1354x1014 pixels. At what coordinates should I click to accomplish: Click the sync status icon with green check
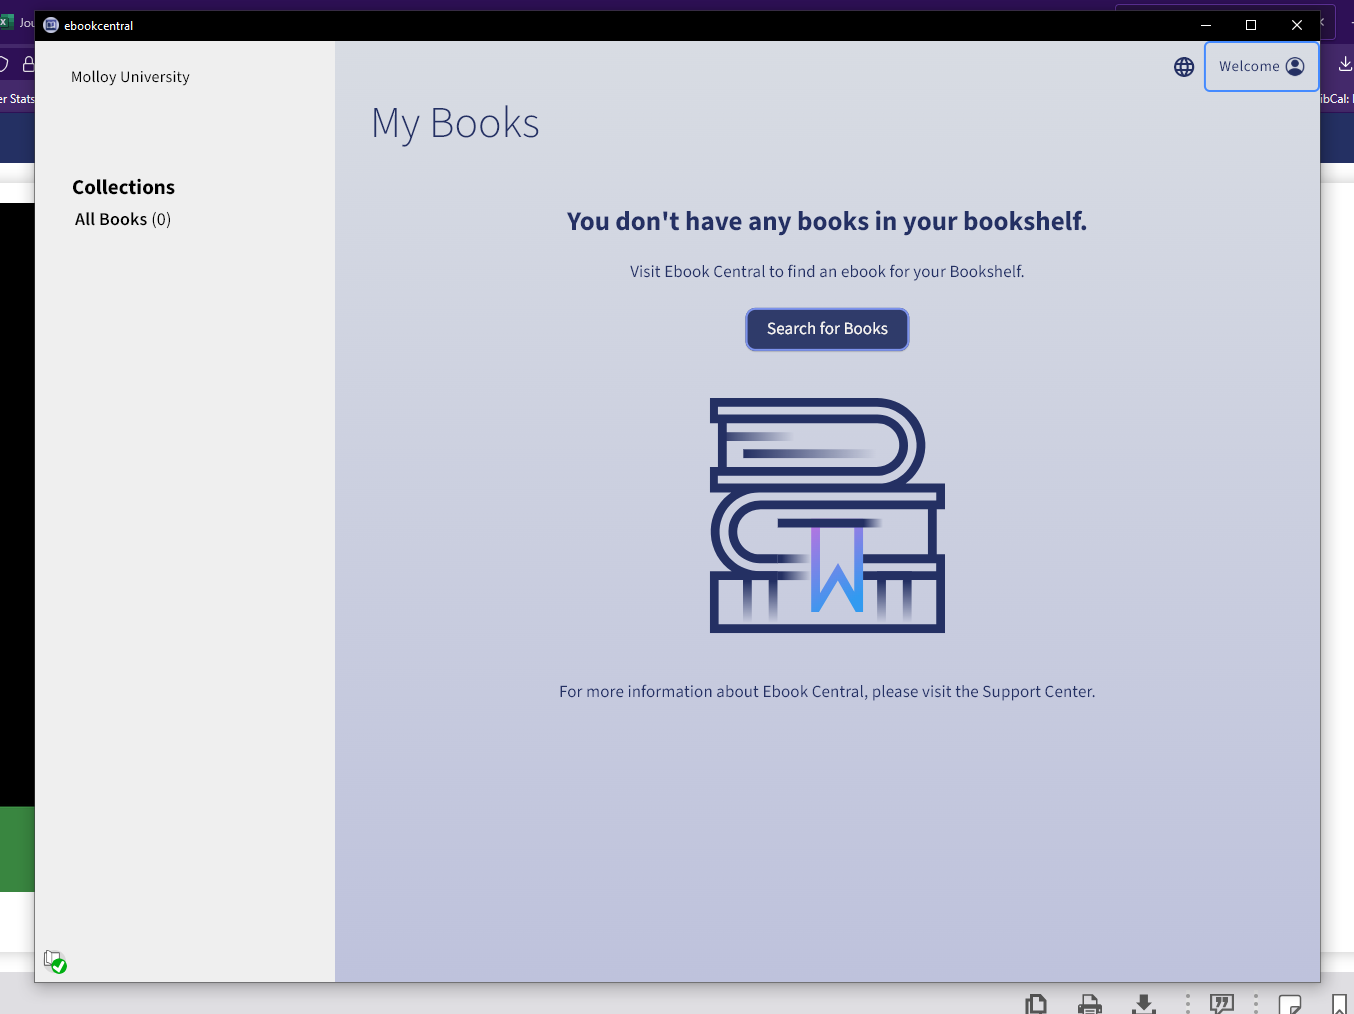coord(55,962)
